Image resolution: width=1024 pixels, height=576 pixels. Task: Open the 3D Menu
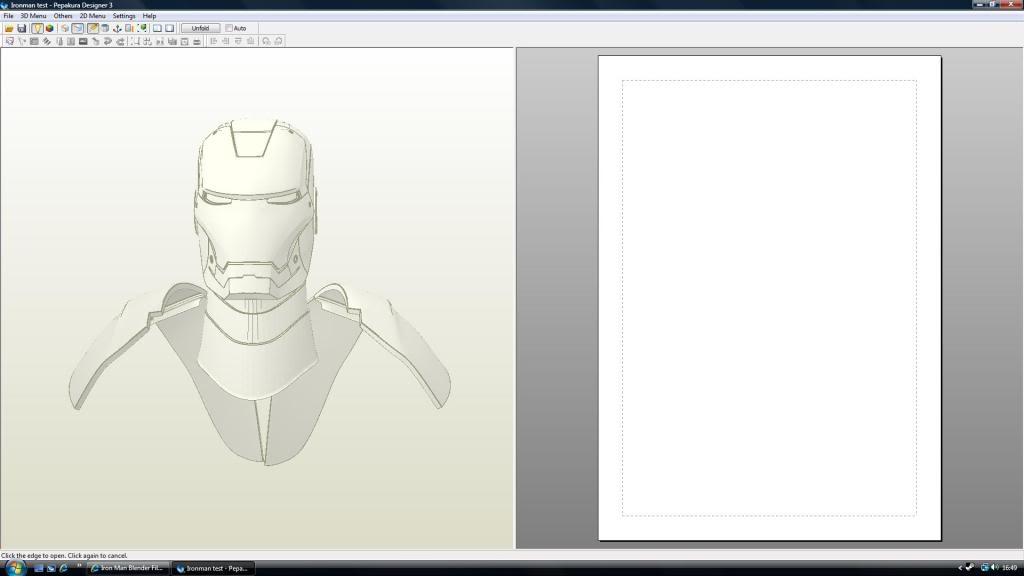pos(33,16)
